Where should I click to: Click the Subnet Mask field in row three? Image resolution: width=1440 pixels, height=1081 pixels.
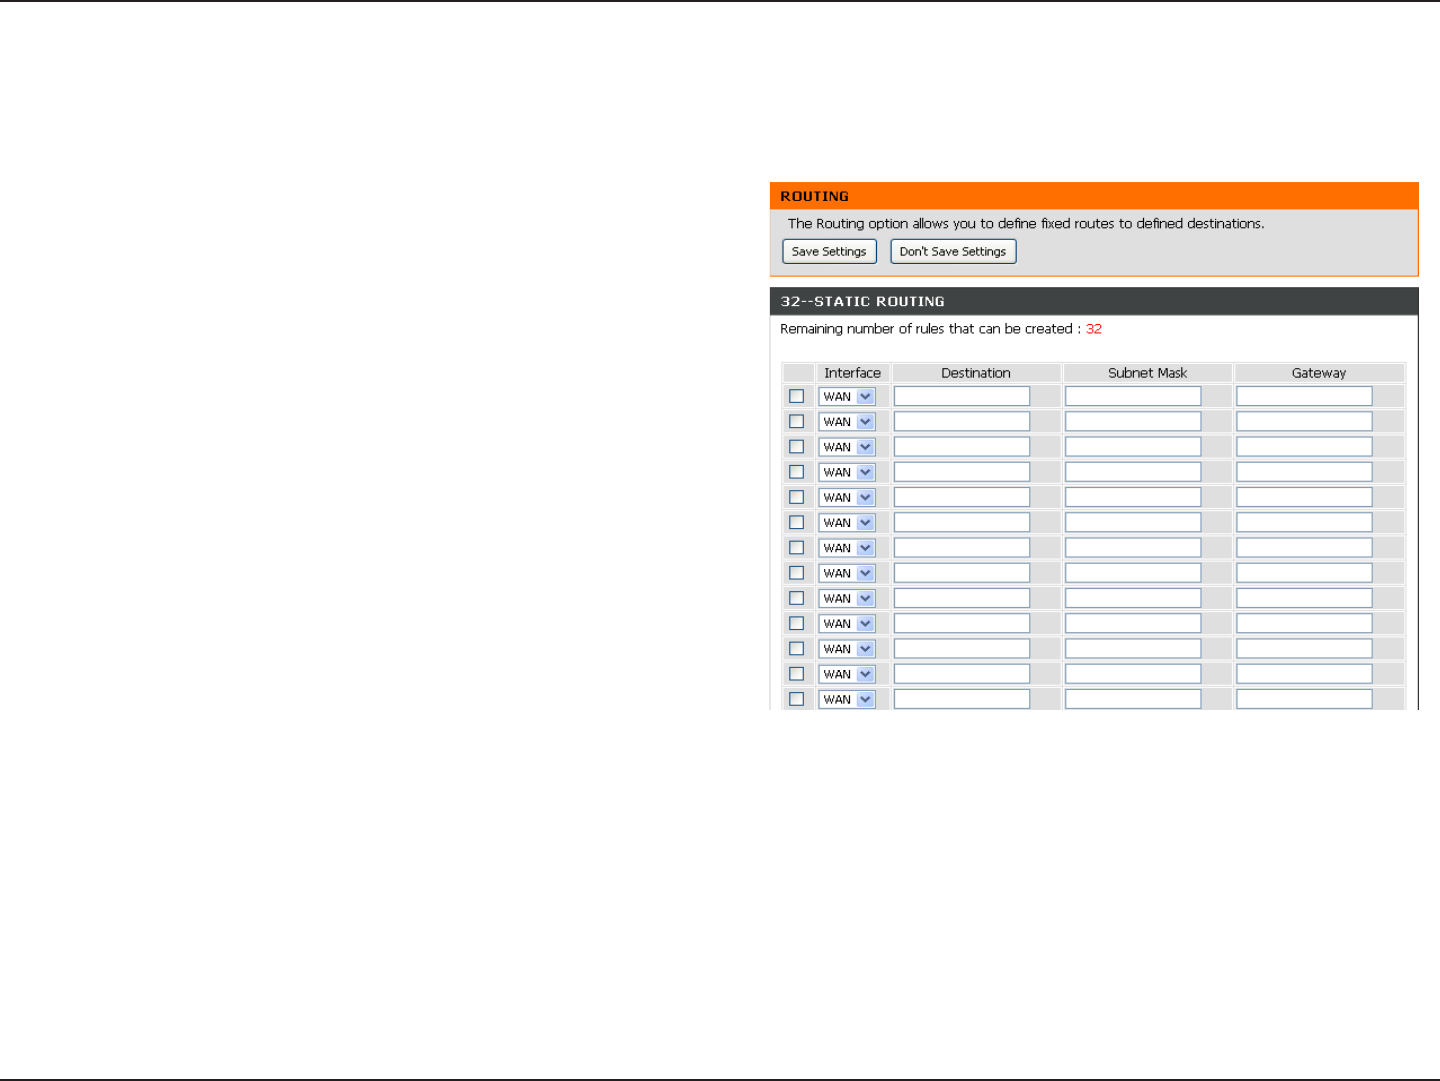tap(1133, 447)
